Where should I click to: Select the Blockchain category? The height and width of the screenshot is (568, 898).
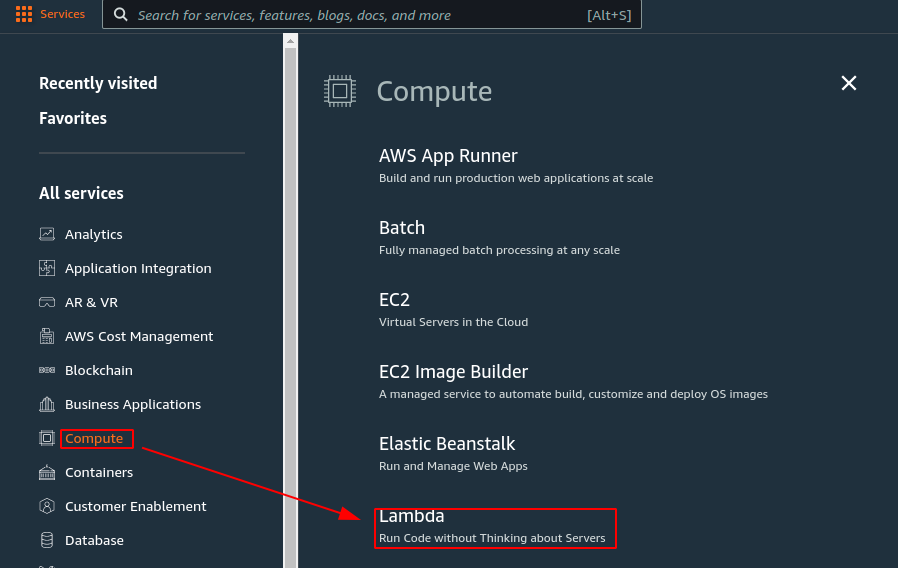click(x=99, y=370)
